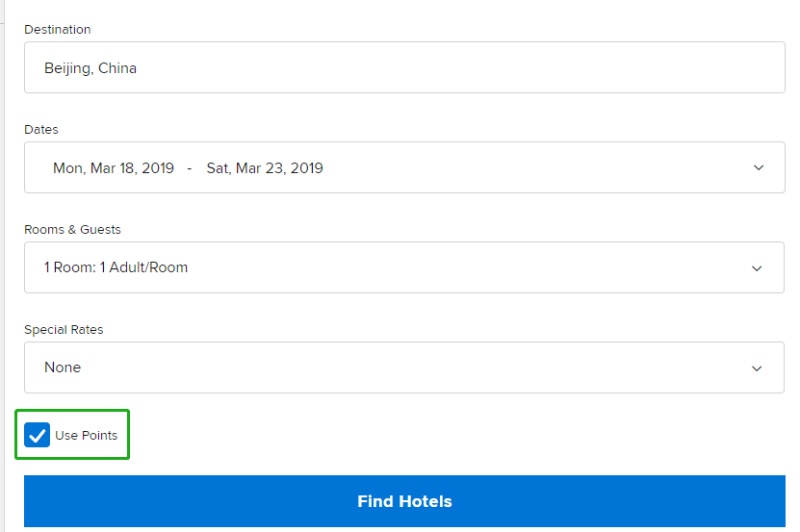The height and width of the screenshot is (532, 800).
Task: Expand the Rooms & Guests chevron arrow
Action: click(757, 268)
